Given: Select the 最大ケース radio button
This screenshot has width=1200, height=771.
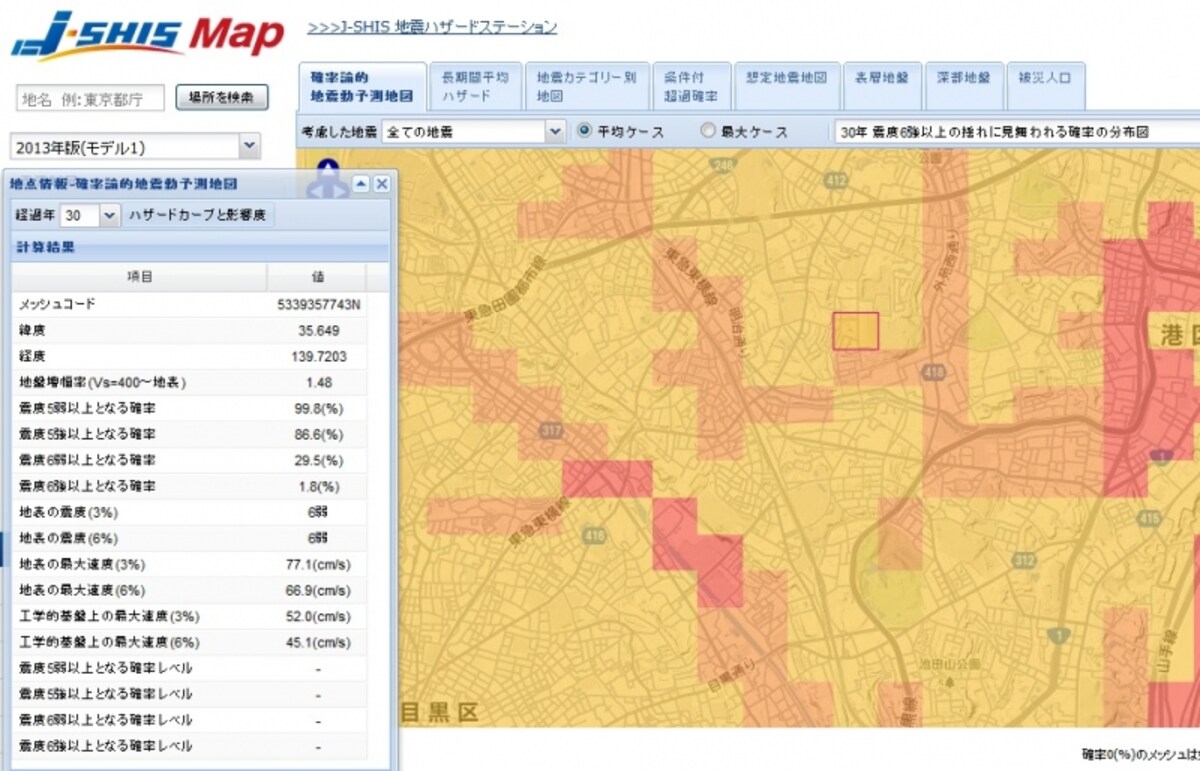Looking at the screenshot, I should [708, 131].
